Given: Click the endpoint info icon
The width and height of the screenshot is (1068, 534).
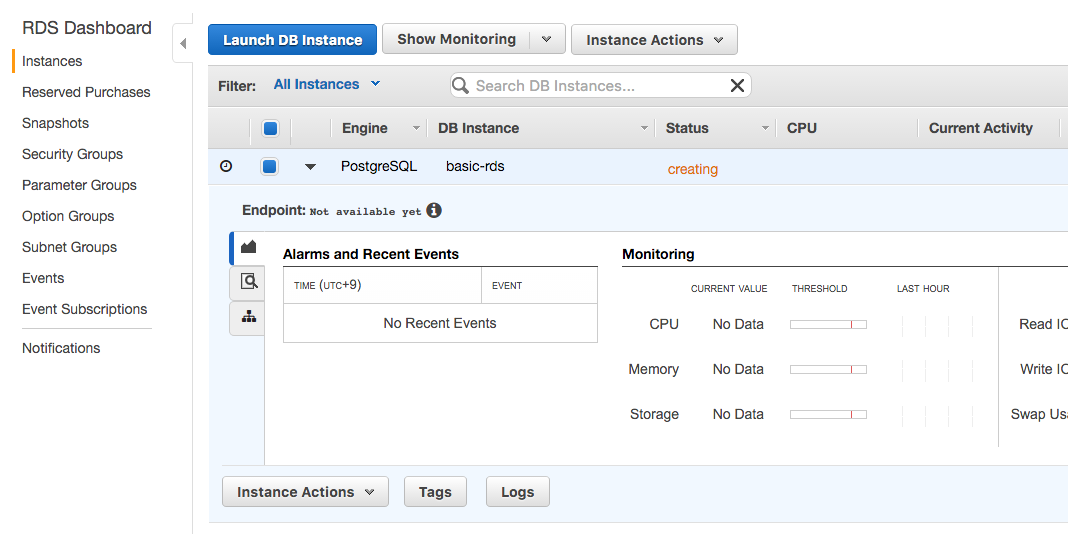Looking at the screenshot, I should point(434,210).
